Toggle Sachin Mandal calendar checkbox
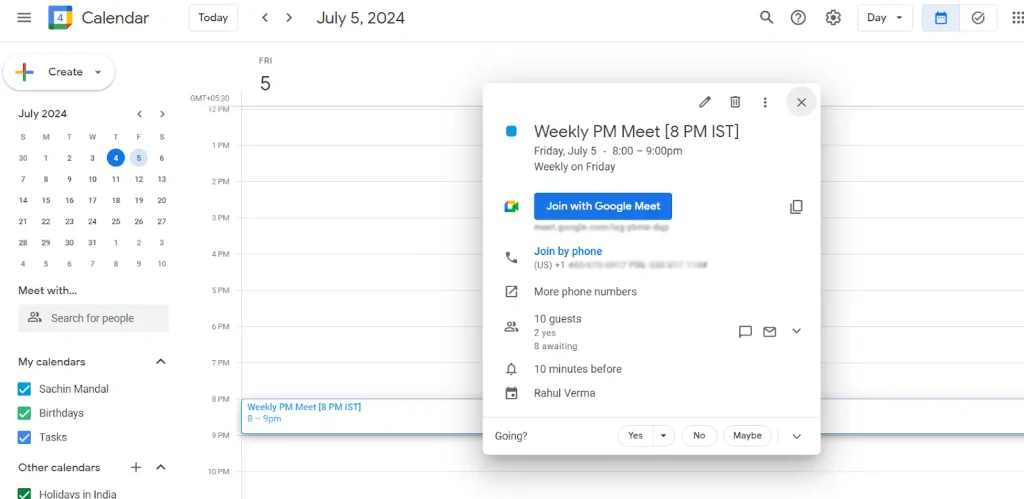The width and height of the screenshot is (1024, 499). [x=24, y=389]
